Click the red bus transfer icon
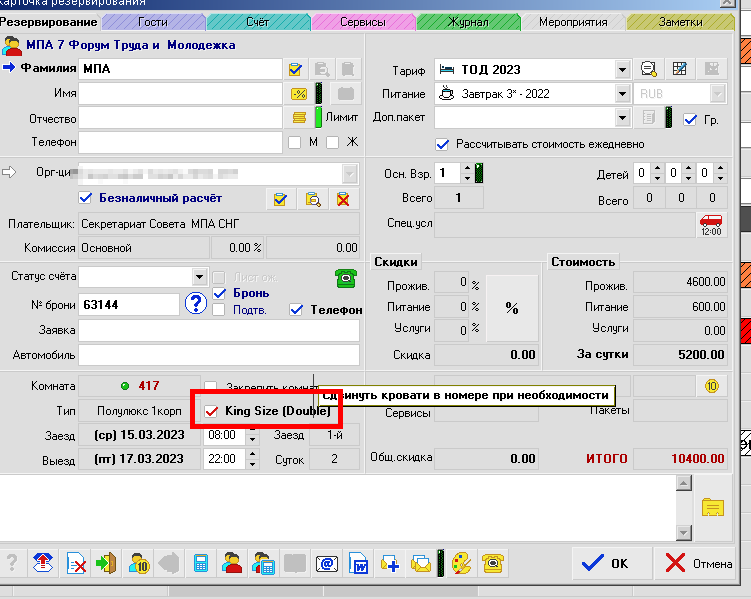The image size is (751, 599). pyautogui.click(x=710, y=224)
